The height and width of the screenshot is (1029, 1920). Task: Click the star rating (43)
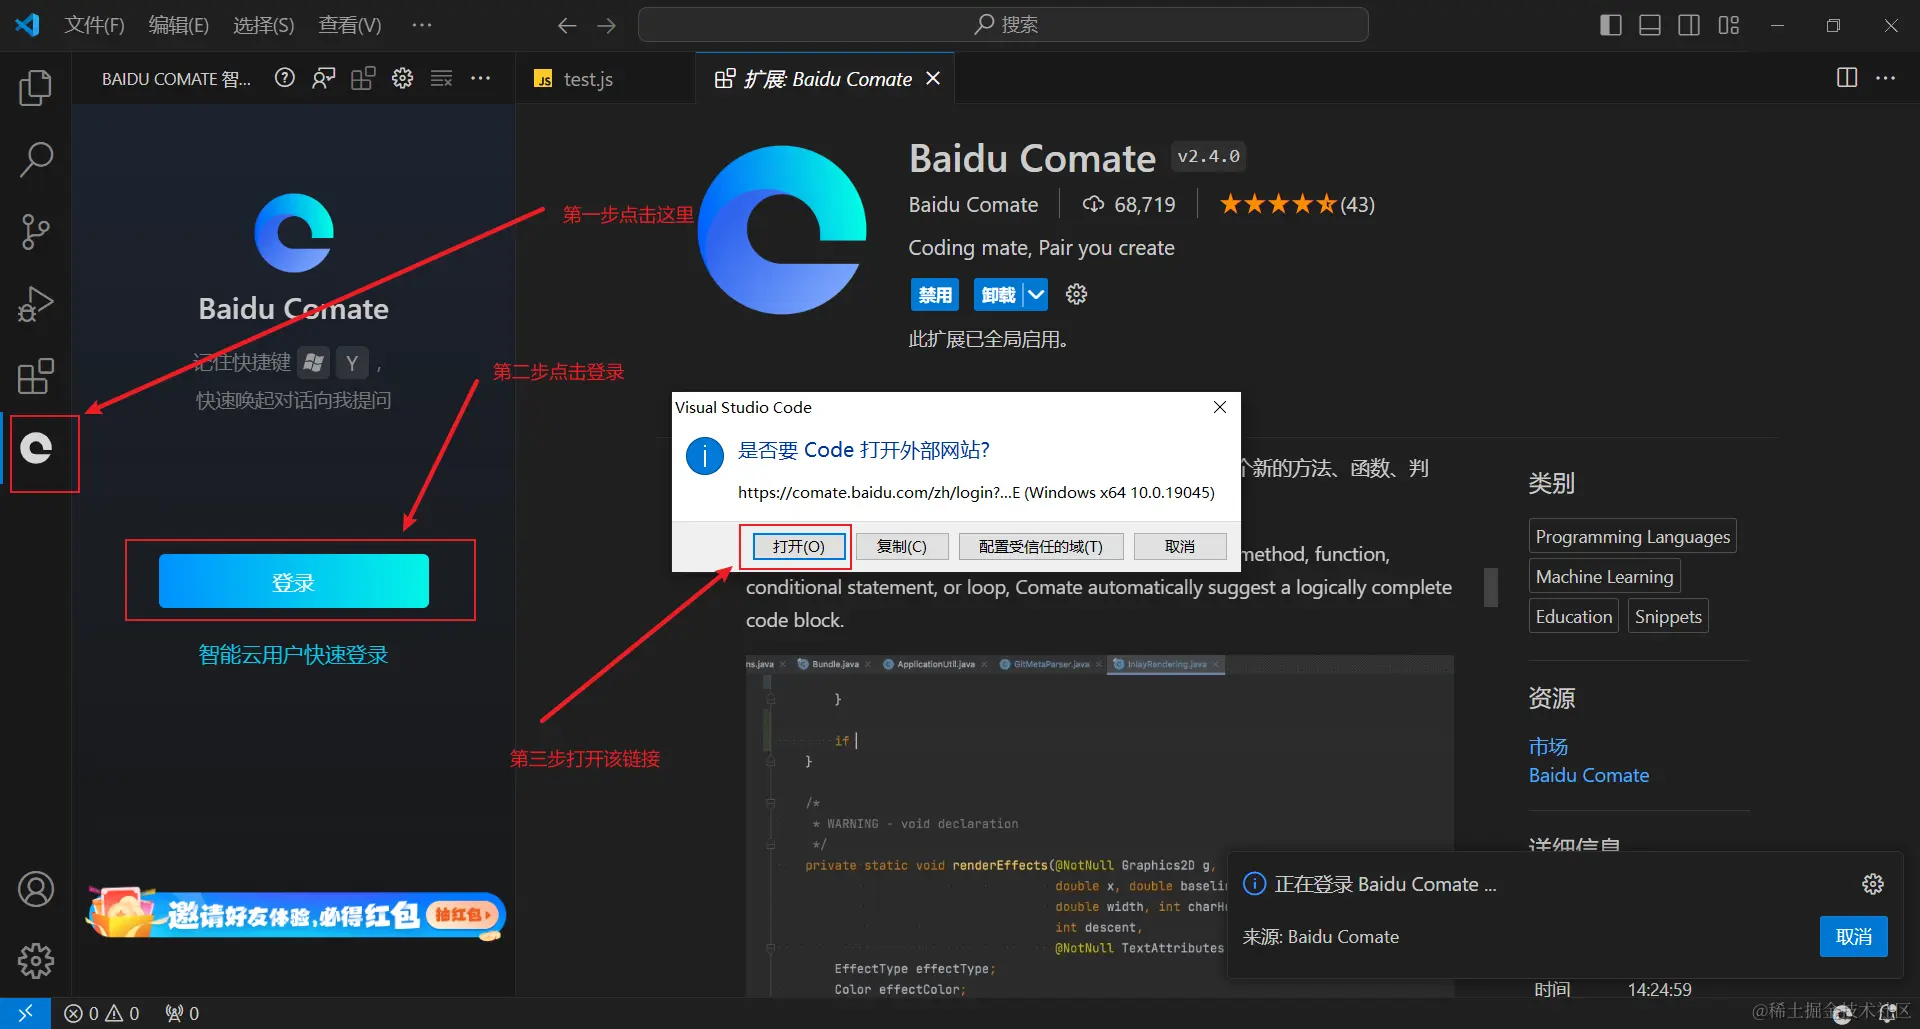(1297, 204)
